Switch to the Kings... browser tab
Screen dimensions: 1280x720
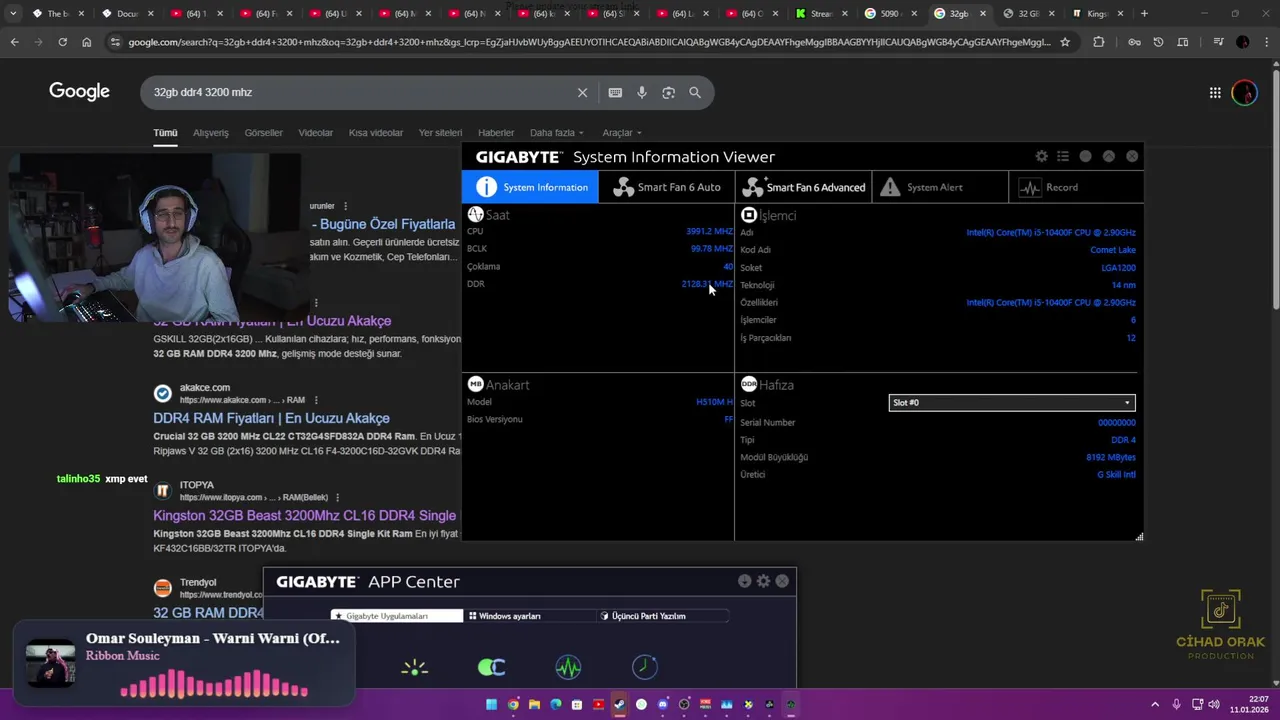point(1099,13)
